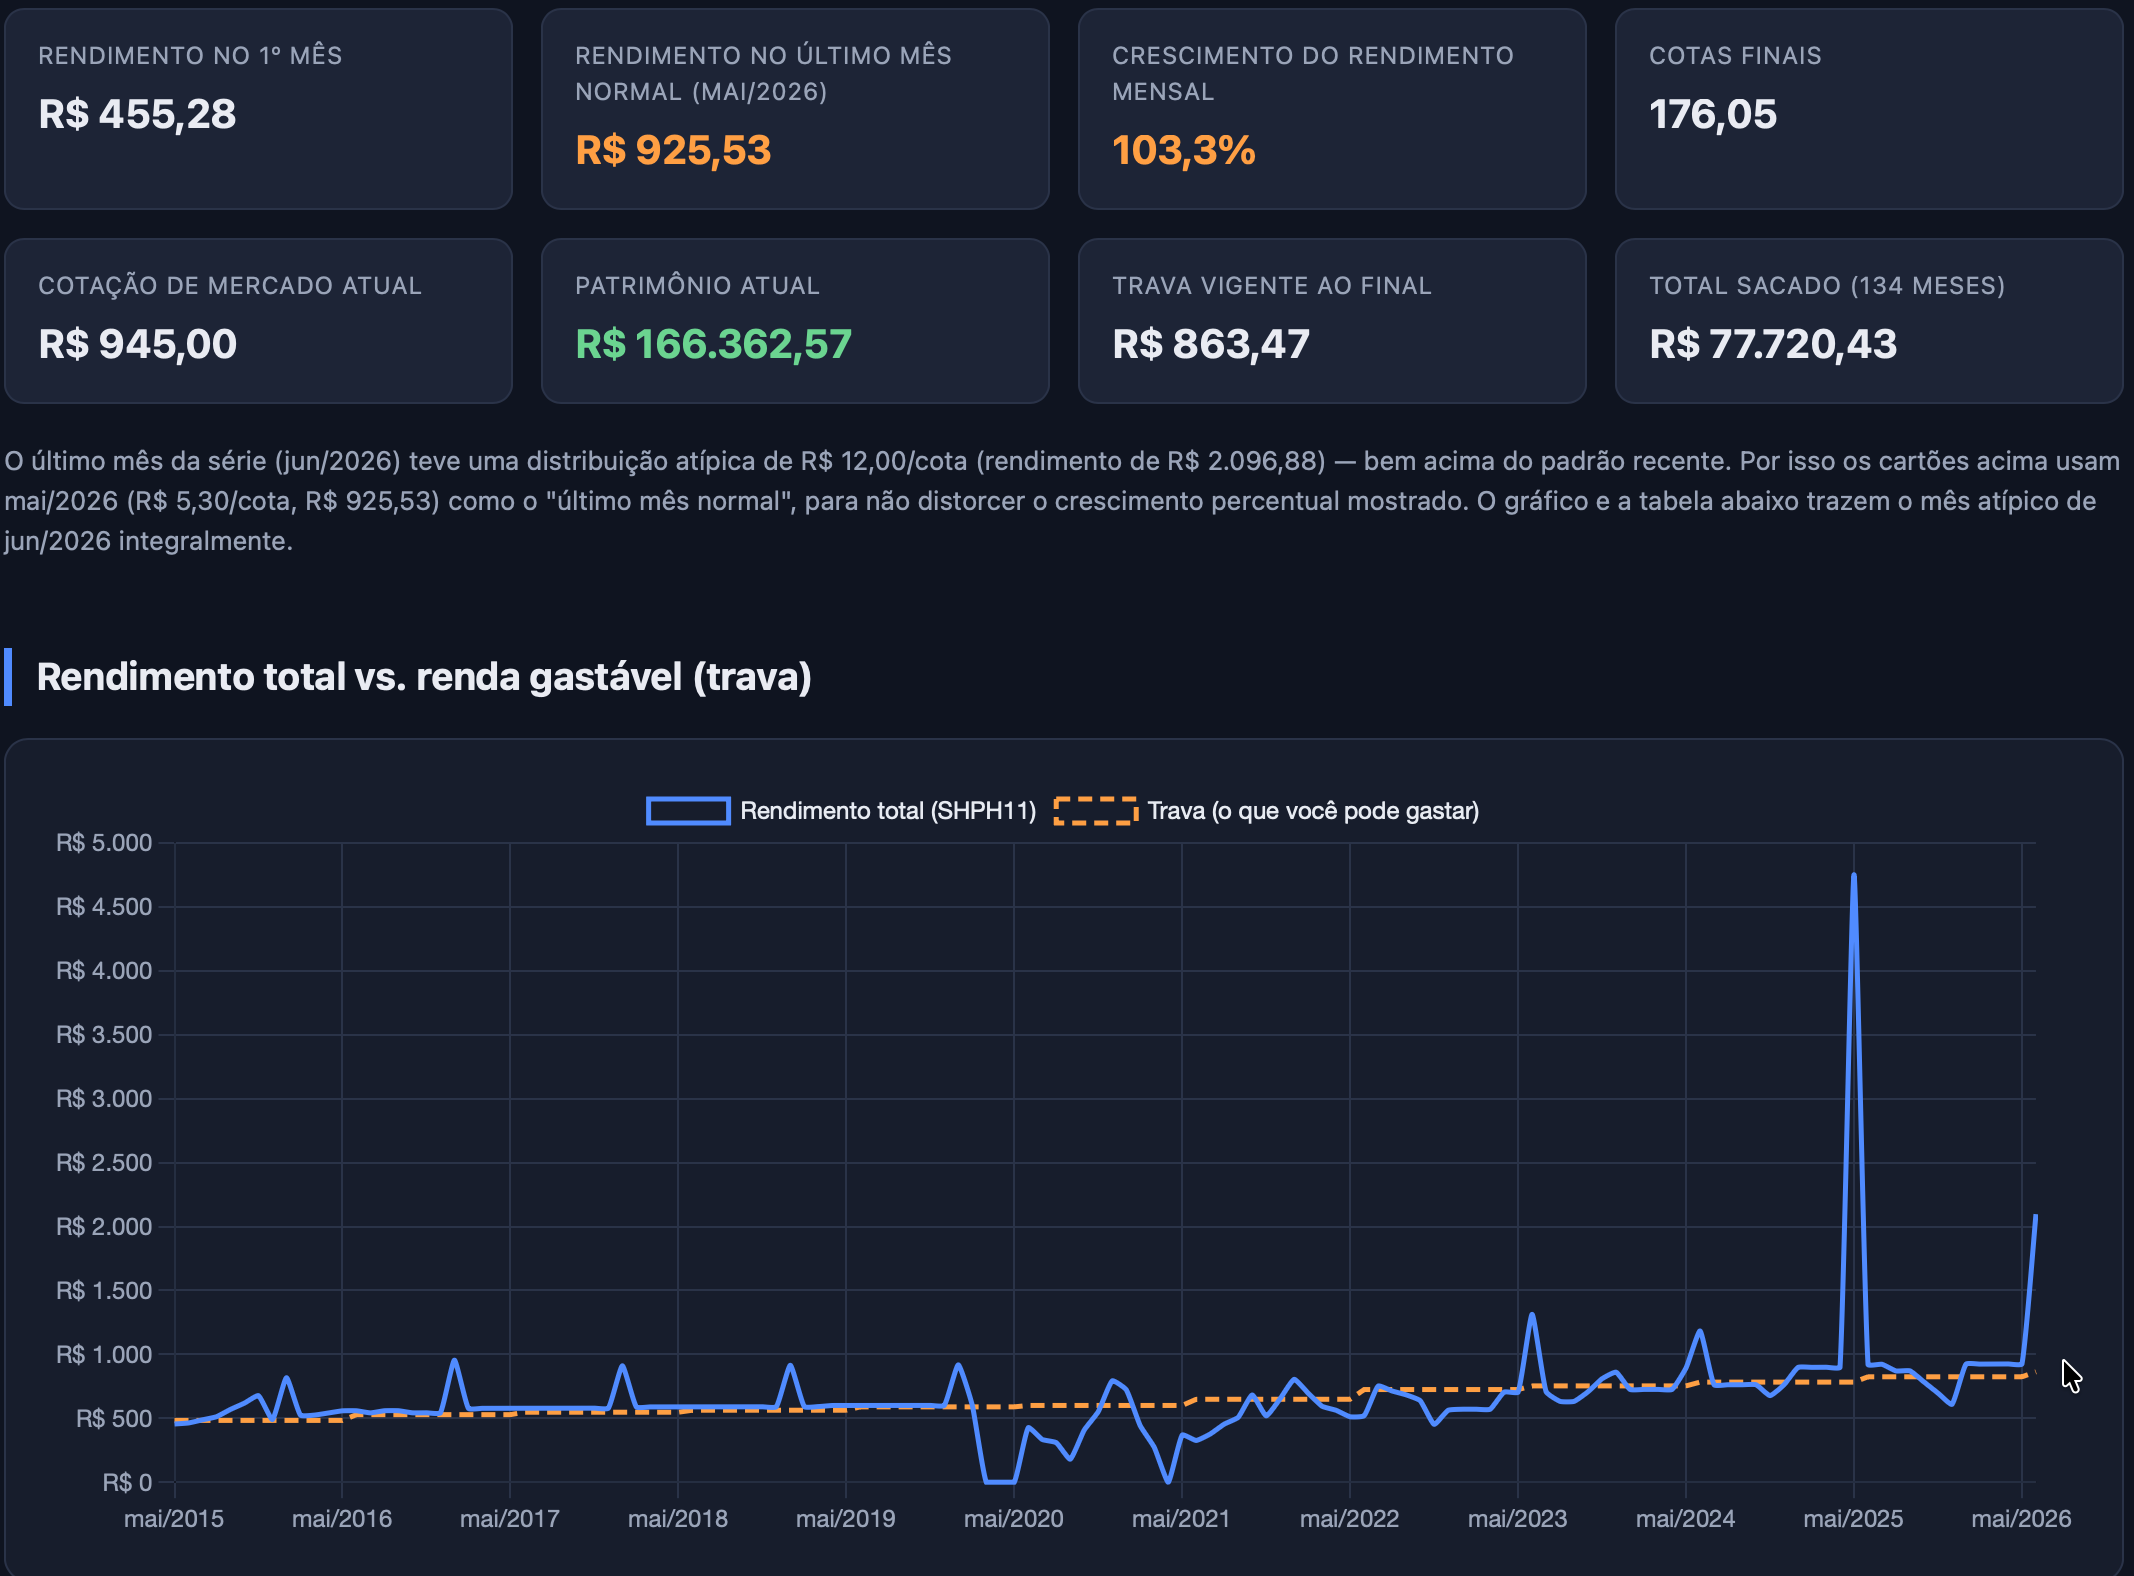Click the mai/2021 x-axis label
2134x1576 pixels.
[1181, 1519]
